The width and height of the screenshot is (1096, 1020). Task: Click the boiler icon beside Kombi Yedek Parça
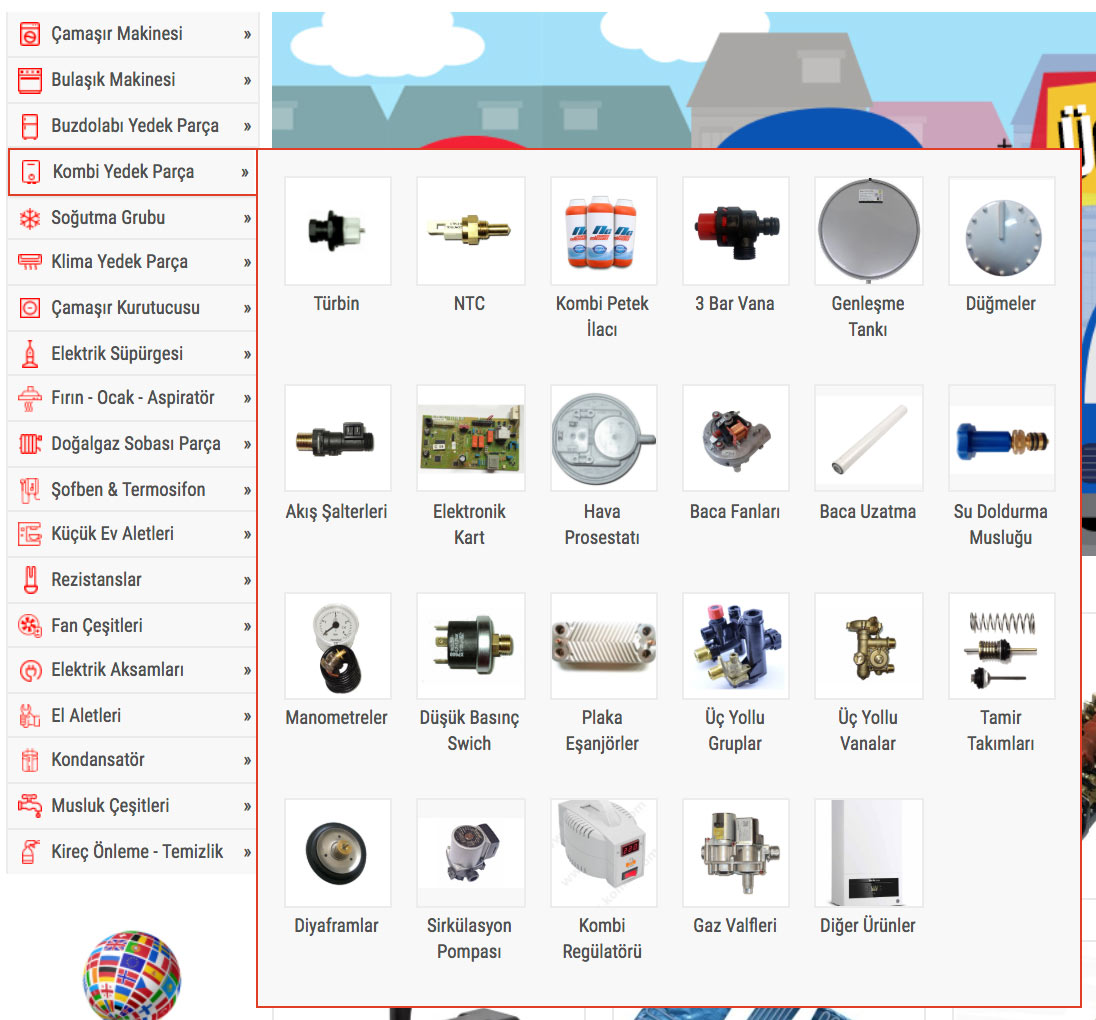point(31,172)
